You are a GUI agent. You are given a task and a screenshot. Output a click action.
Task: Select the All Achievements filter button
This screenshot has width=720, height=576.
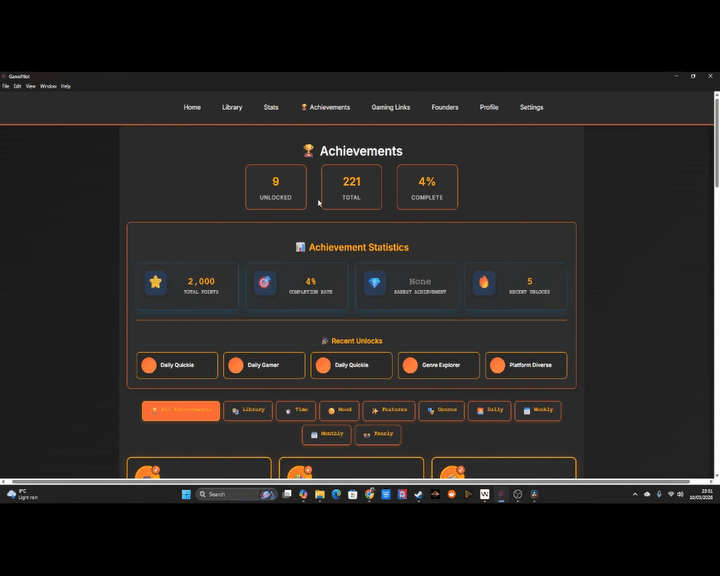[181, 410]
